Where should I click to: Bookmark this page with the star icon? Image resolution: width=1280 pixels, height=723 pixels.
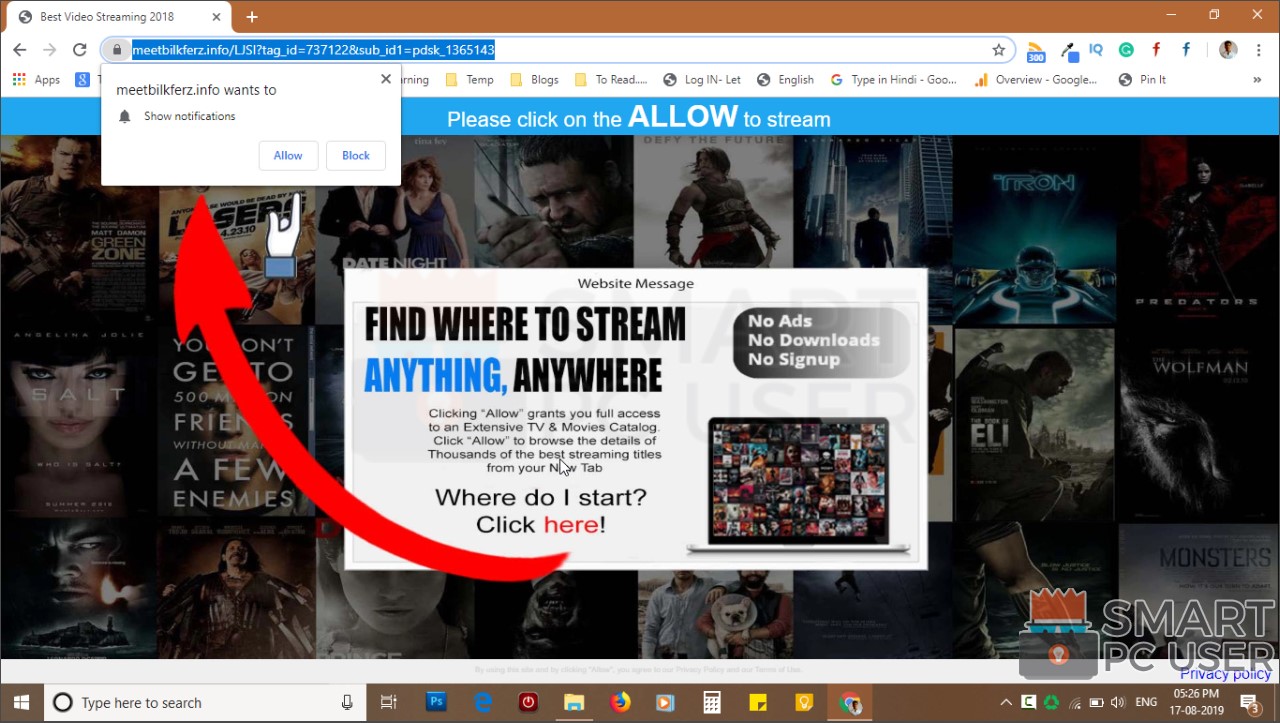click(998, 48)
